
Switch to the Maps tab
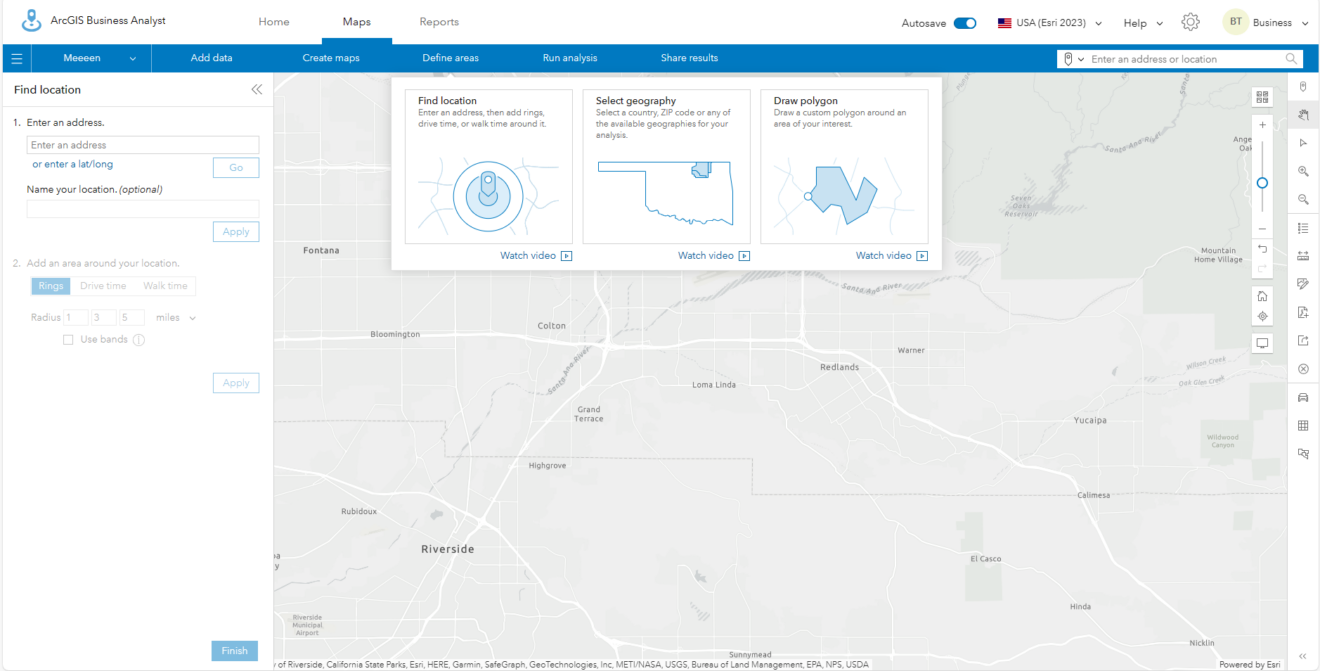point(356,22)
